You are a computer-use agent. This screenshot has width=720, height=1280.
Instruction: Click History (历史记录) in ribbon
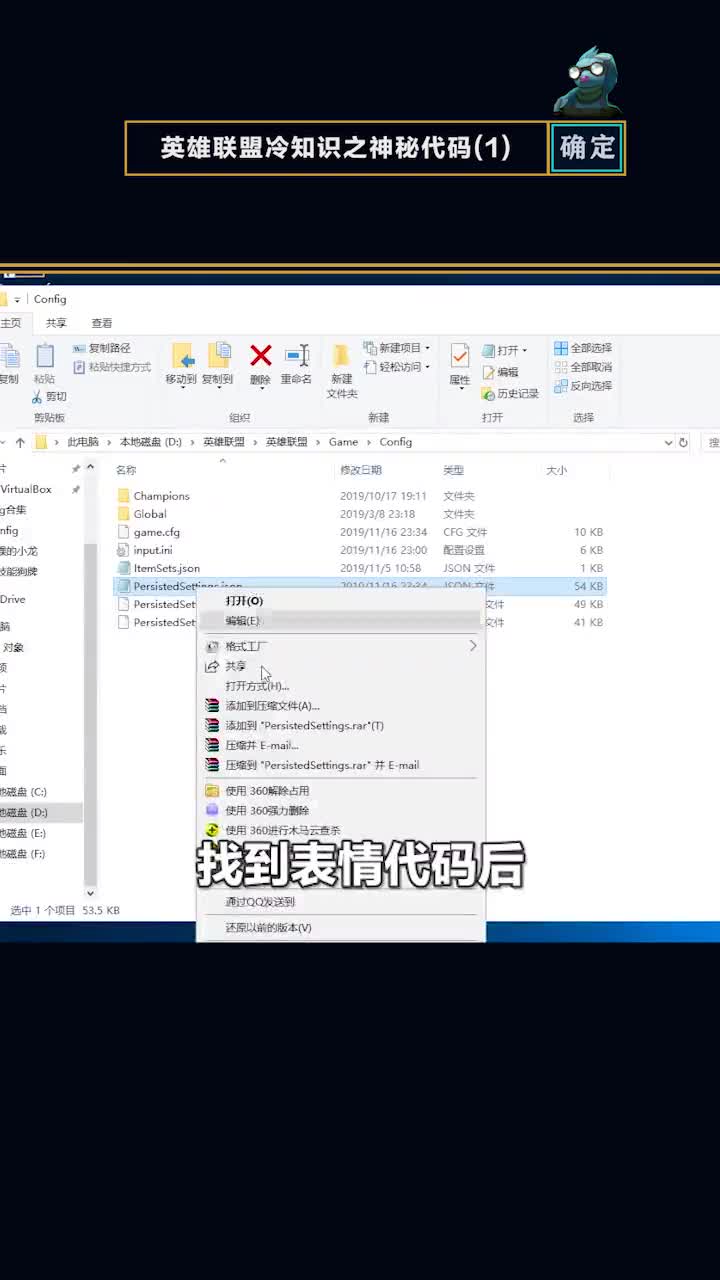click(x=511, y=394)
